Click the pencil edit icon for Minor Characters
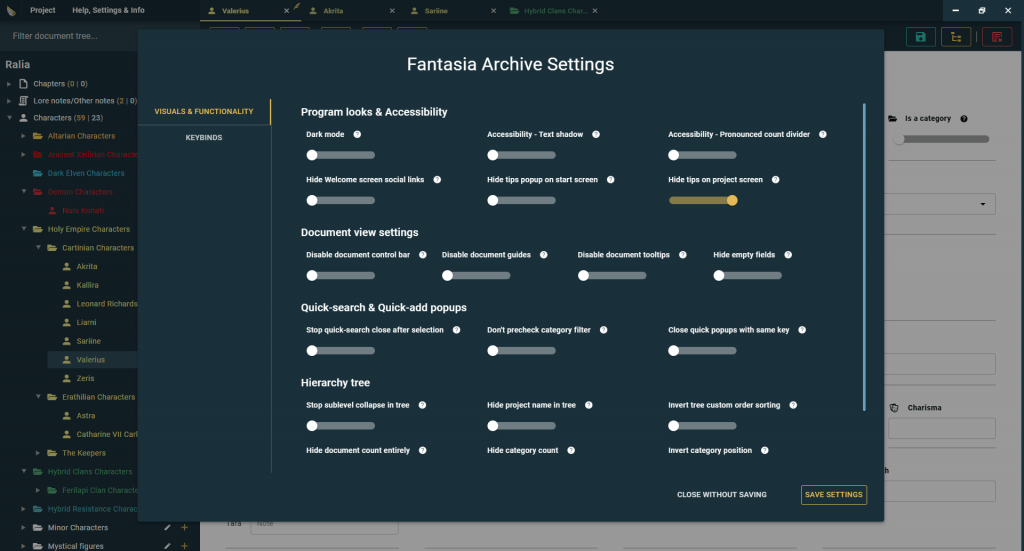The height and width of the screenshot is (551, 1024). coord(167,528)
